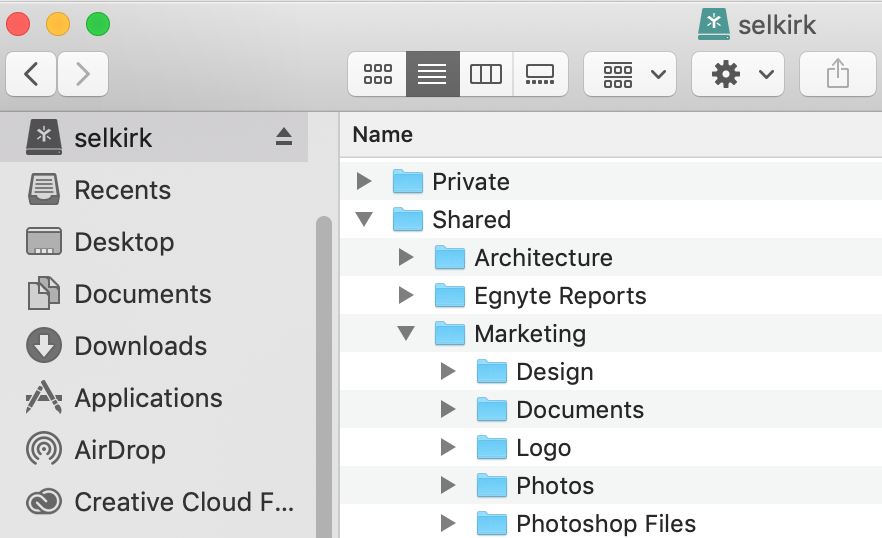Open Applications from the sidebar
Screen dimensions: 882x538
pos(148,398)
